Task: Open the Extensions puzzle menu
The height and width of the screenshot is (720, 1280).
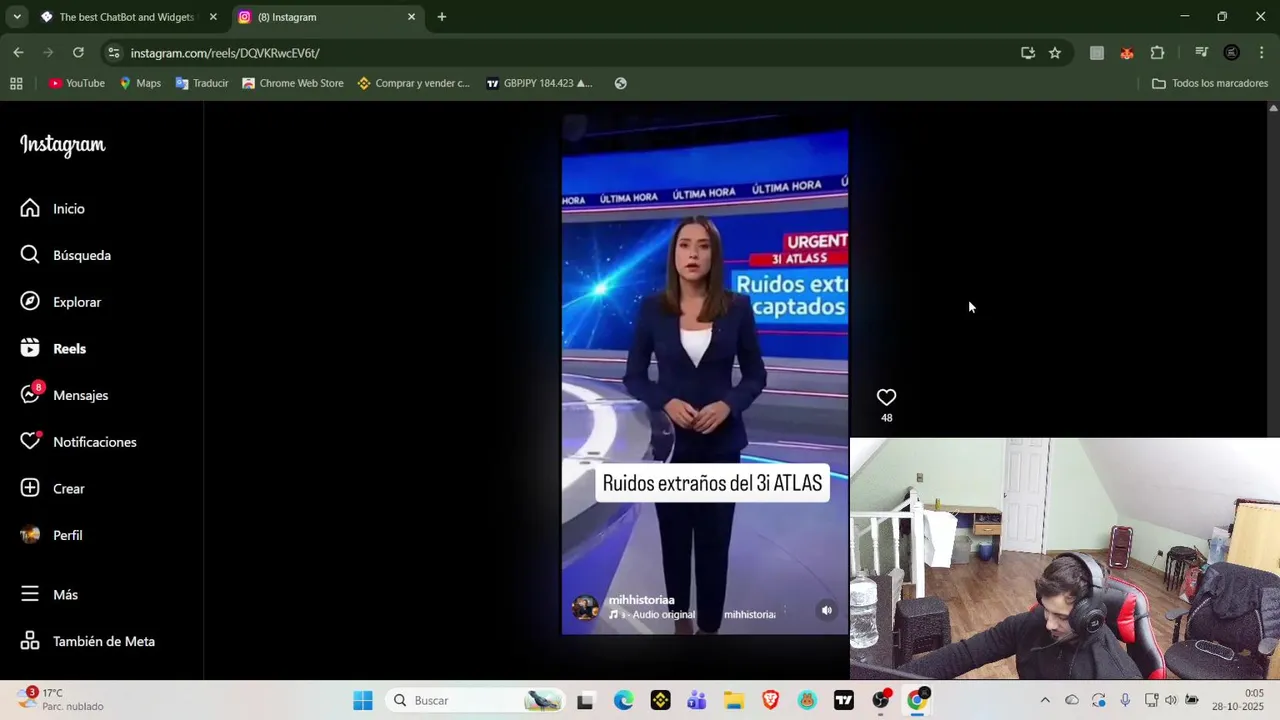Action: [1157, 53]
